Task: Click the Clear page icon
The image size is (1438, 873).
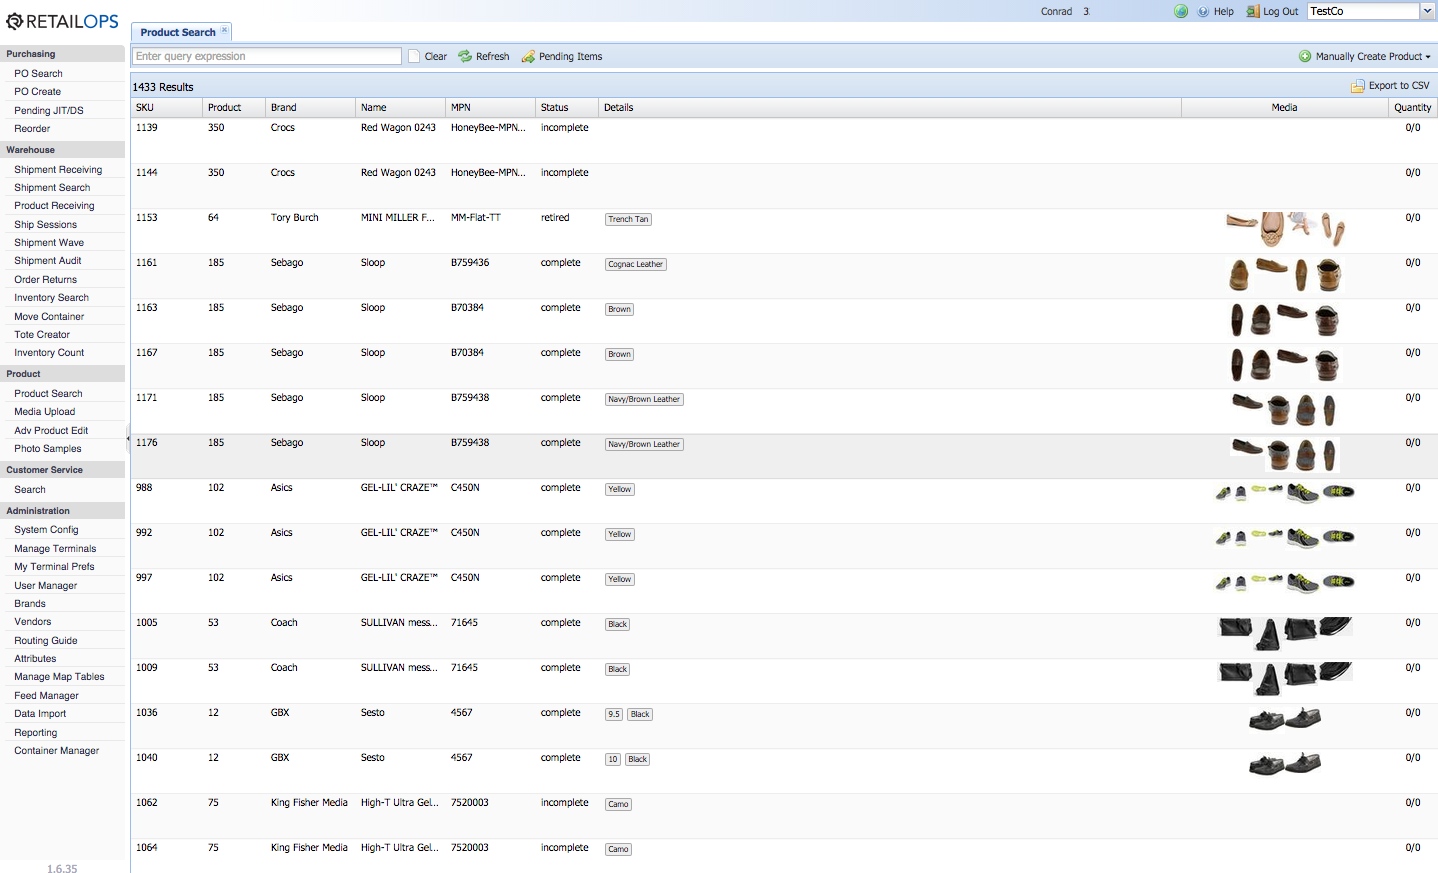Action: click(414, 57)
